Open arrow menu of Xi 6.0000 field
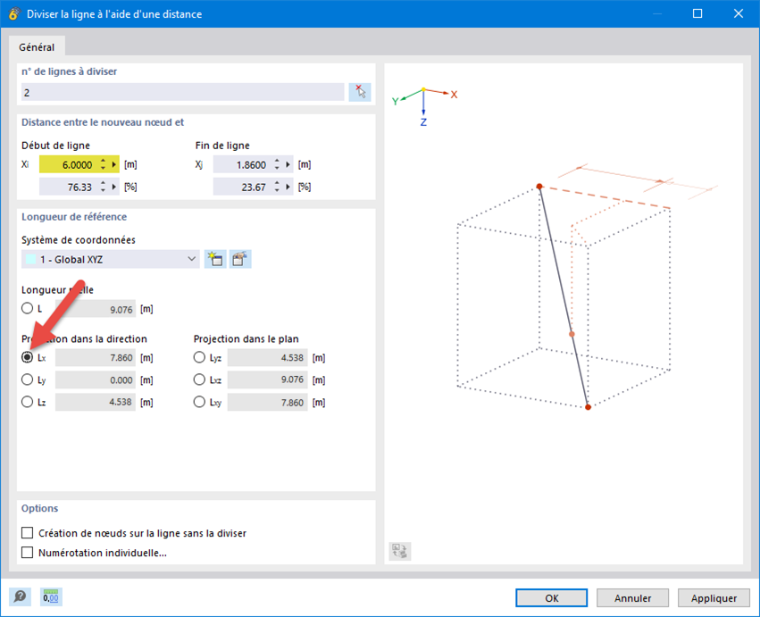The height and width of the screenshot is (617, 760). 114,165
